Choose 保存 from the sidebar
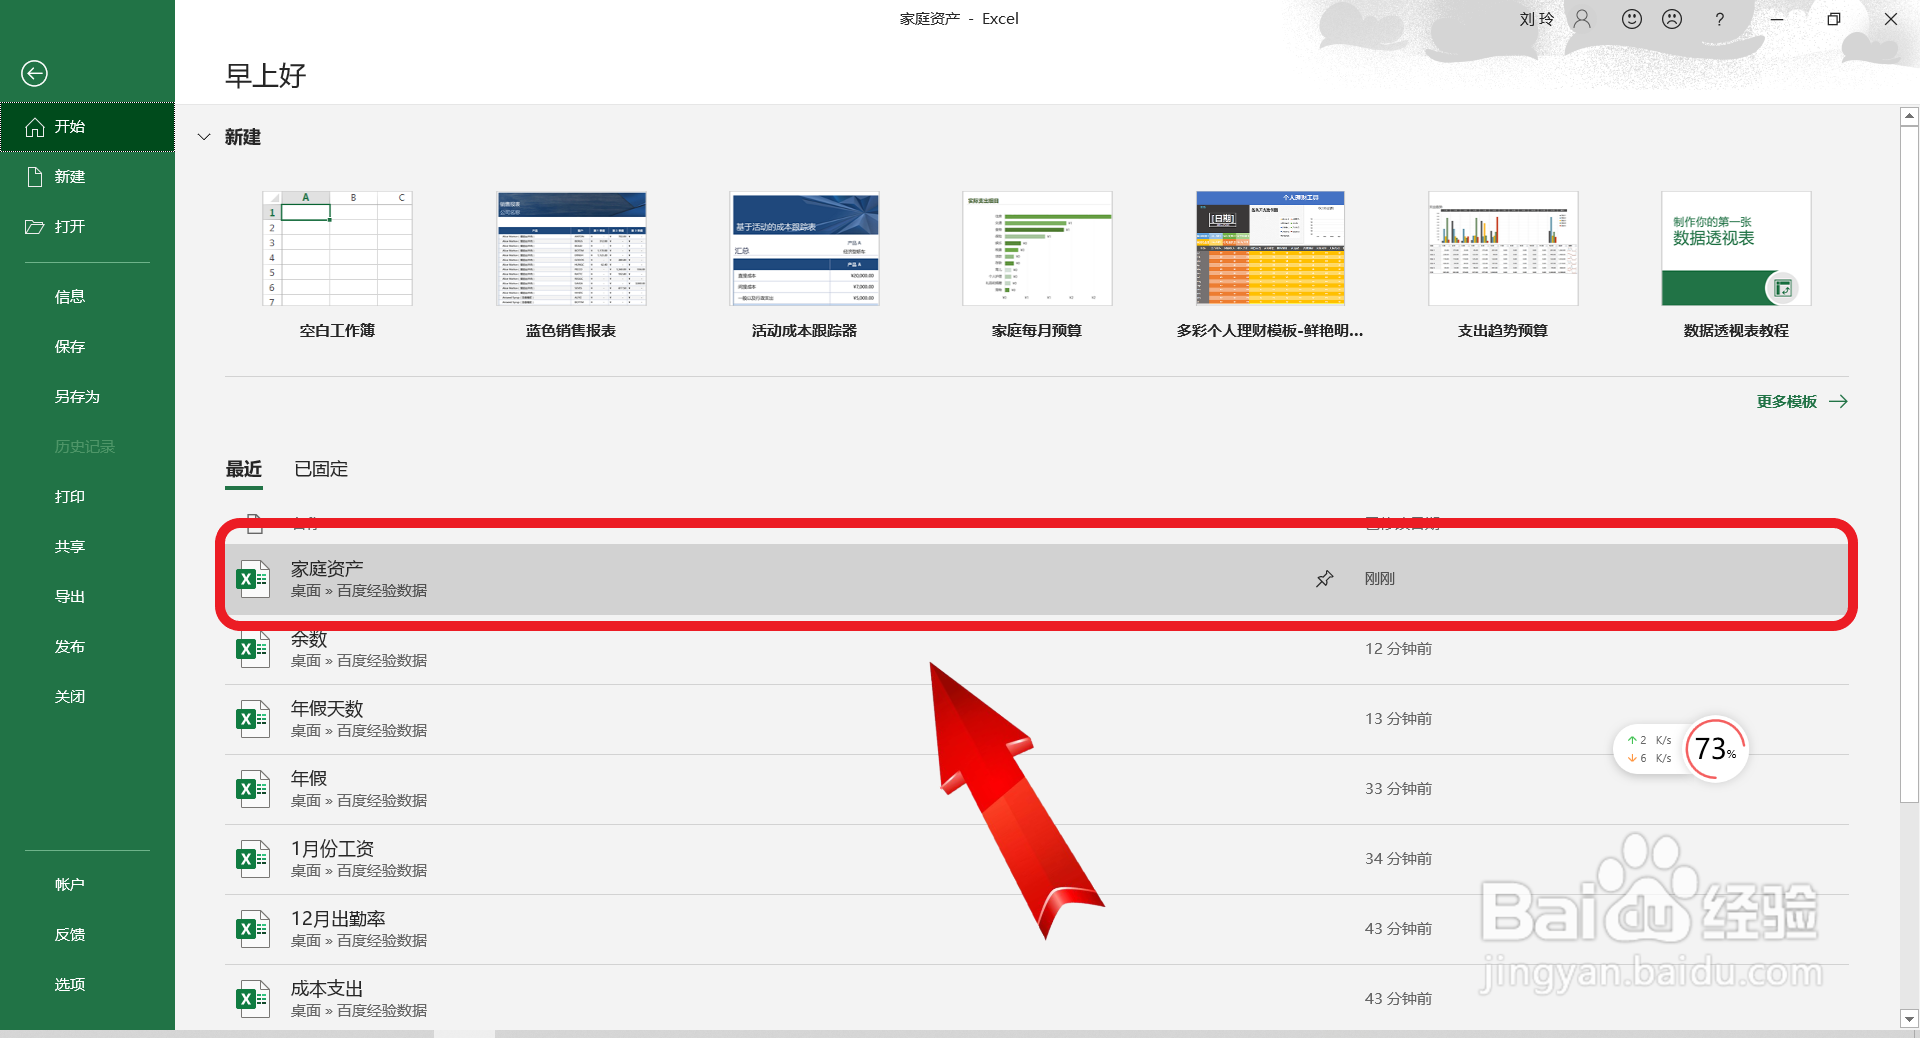This screenshot has width=1928, height=1038. tap(87, 347)
